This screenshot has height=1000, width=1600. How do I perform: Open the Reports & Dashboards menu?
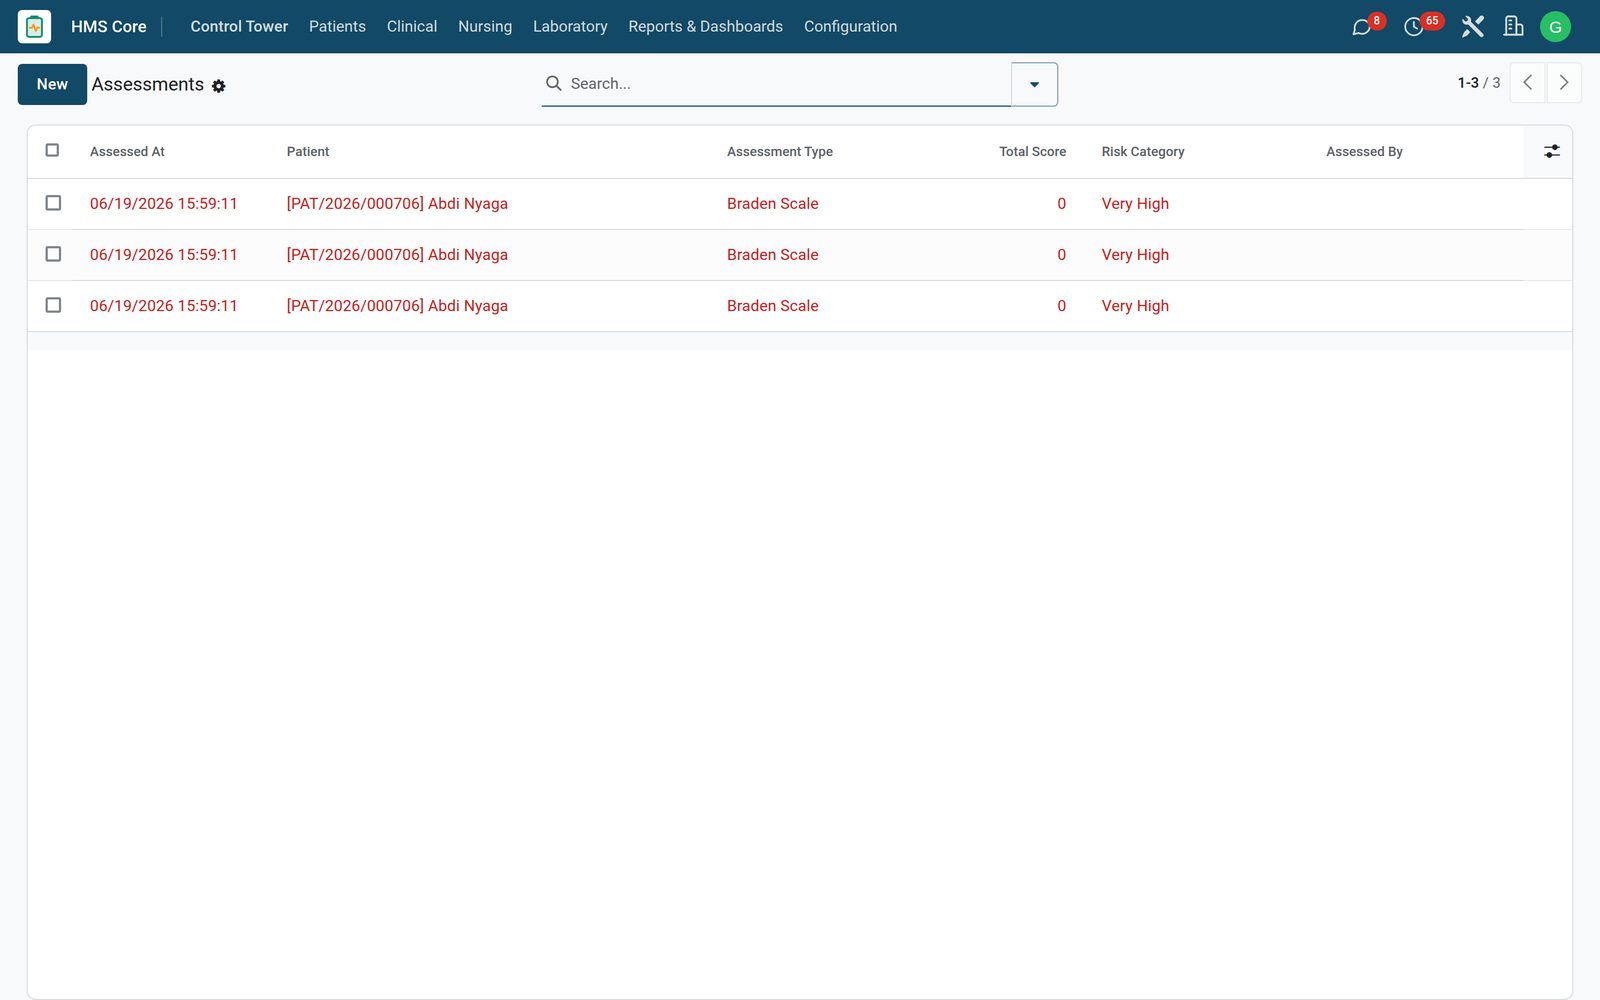coord(705,27)
